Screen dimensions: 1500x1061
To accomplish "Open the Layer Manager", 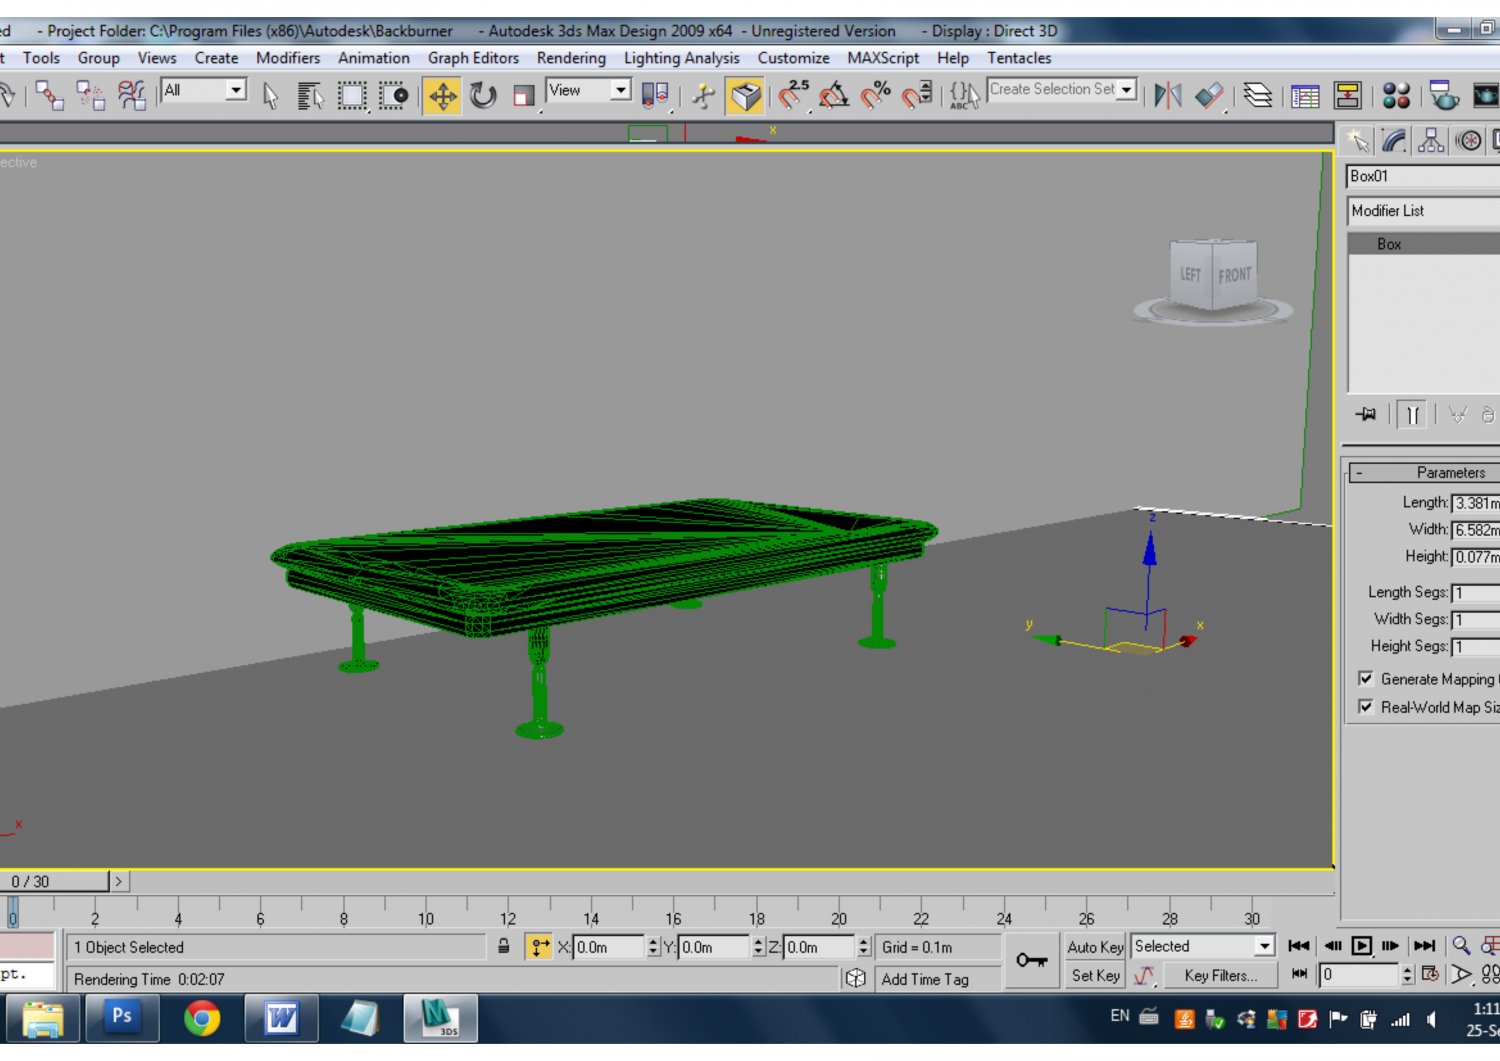I will click(1259, 96).
